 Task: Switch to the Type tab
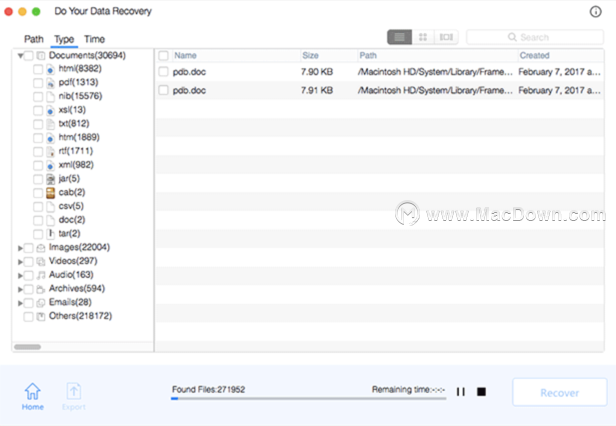tap(64, 39)
